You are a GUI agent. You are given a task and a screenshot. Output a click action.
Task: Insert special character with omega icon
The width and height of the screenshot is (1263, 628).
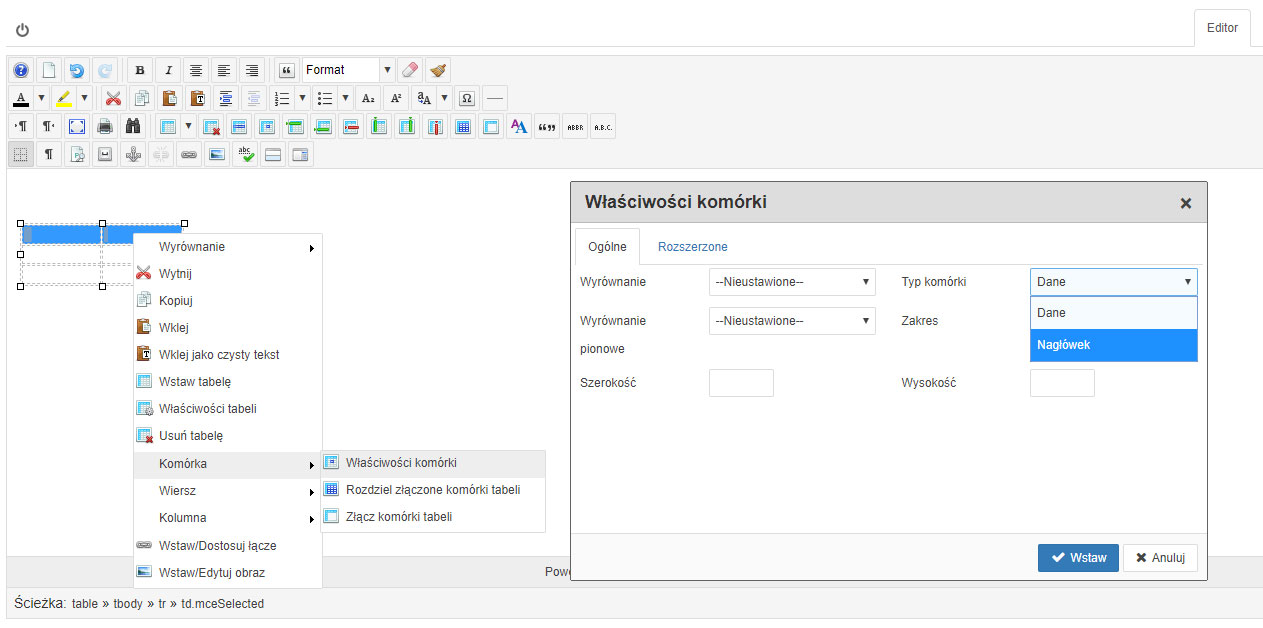click(x=466, y=98)
